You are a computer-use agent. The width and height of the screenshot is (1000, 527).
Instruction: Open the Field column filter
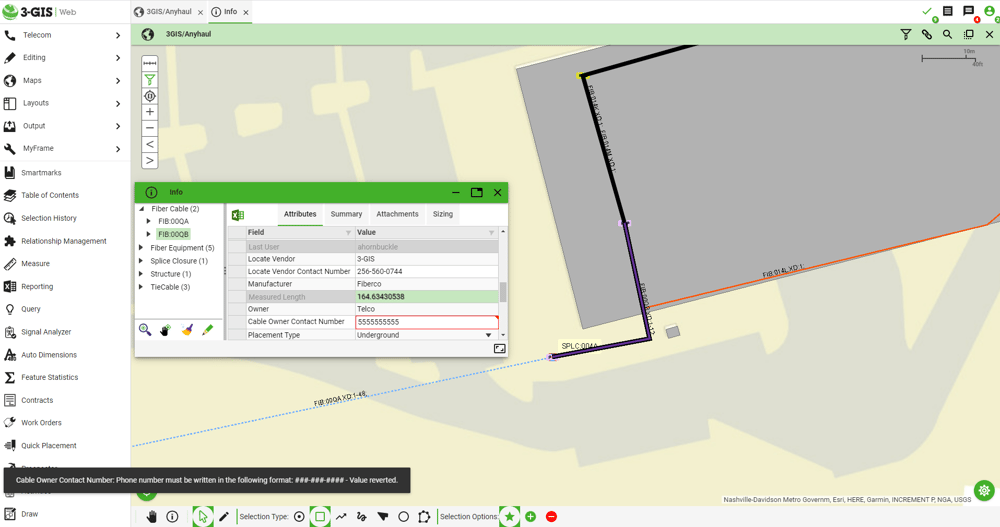(x=348, y=232)
